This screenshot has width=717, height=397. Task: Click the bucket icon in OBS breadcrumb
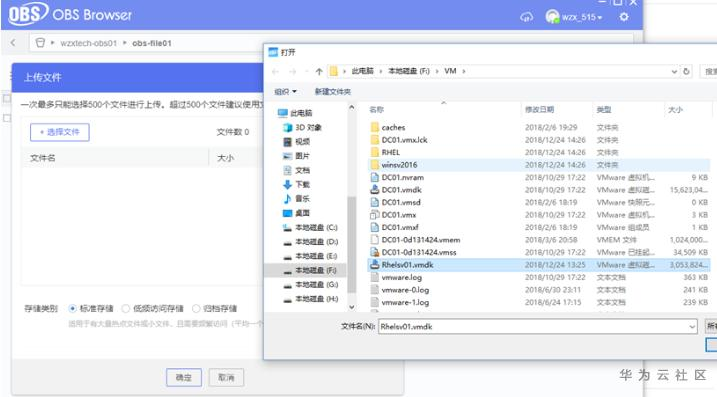(x=40, y=43)
